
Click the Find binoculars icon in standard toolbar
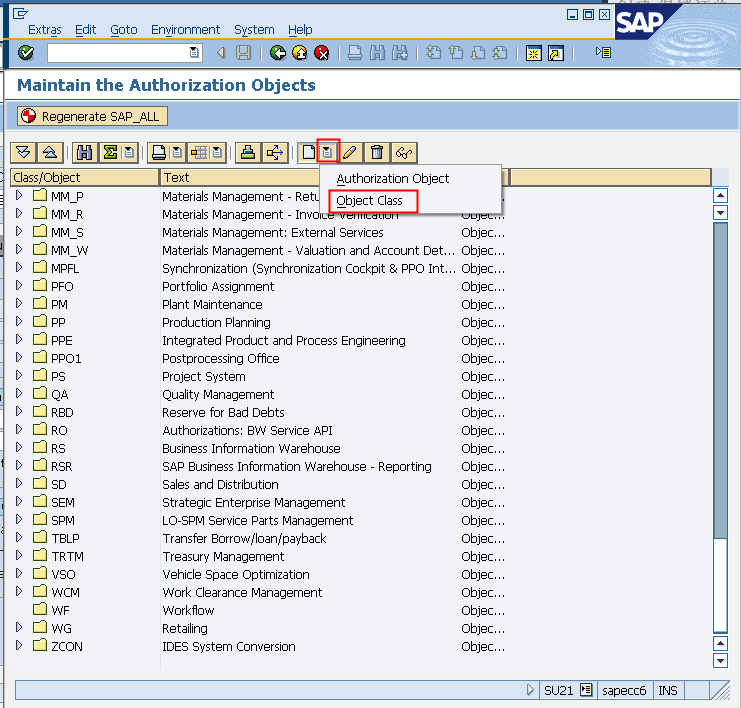click(x=377, y=52)
